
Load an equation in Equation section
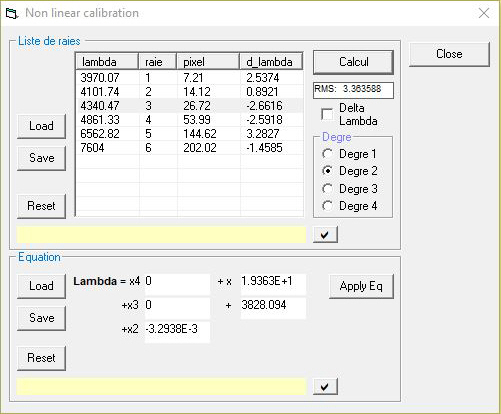[41, 286]
